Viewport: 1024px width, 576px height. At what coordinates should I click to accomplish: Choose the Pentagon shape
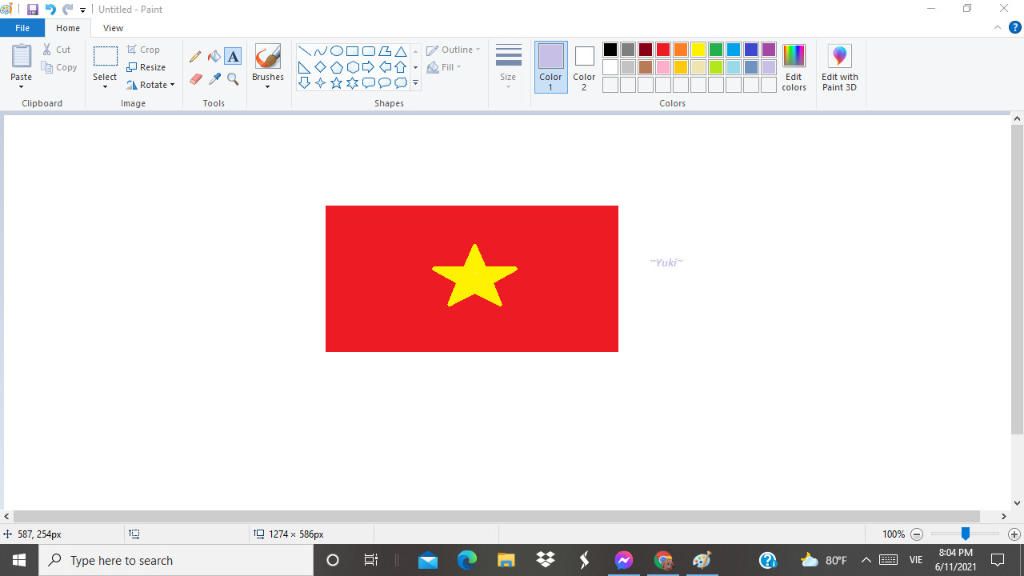(x=336, y=67)
